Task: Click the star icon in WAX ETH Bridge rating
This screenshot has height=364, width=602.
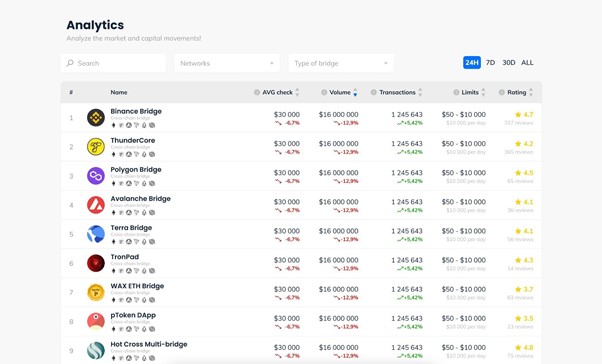Action: pos(518,289)
